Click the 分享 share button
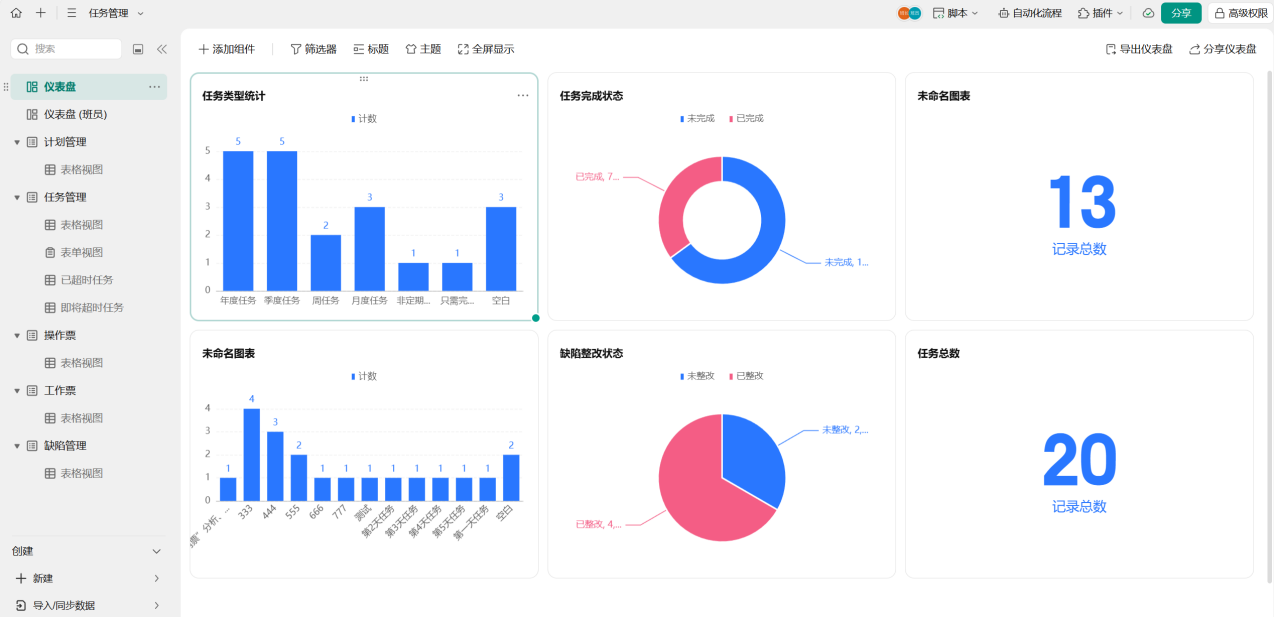This screenshot has width=1274, height=617. tap(1180, 14)
